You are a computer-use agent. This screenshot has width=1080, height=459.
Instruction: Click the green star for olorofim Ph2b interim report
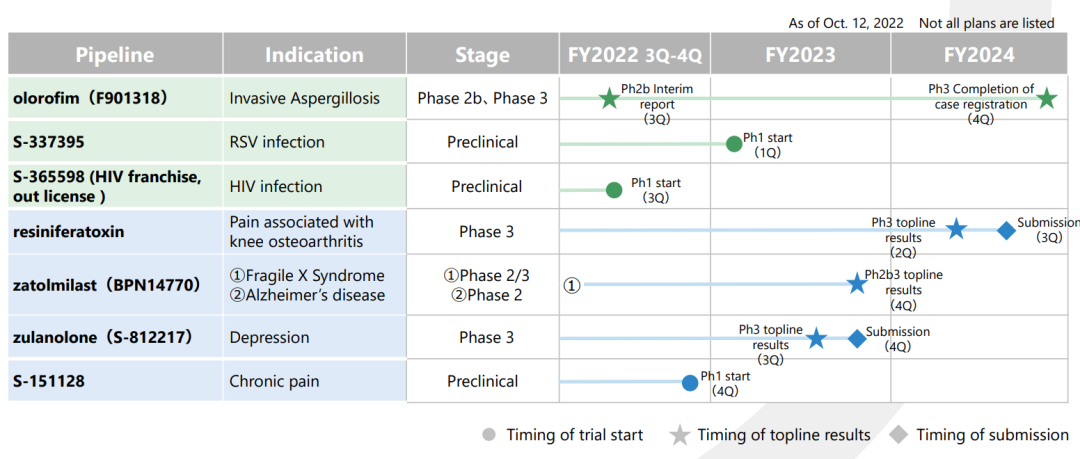608,98
